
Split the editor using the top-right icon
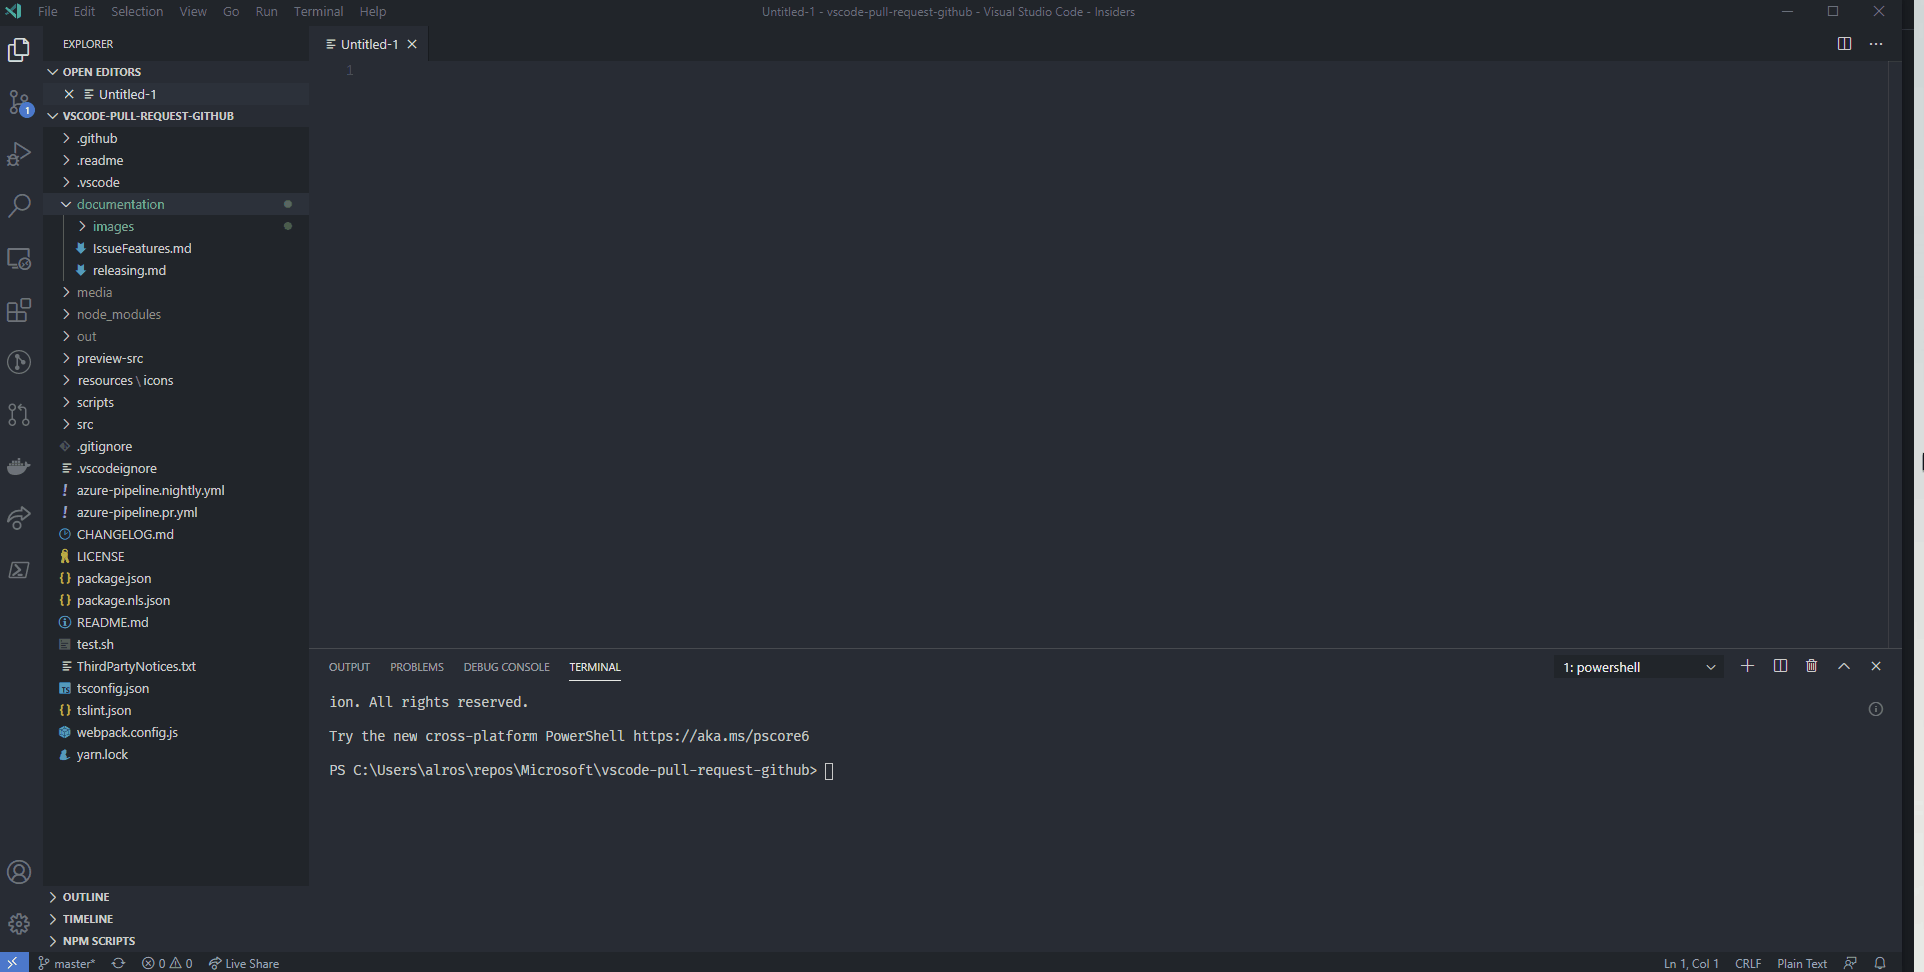[x=1843, y=44]
